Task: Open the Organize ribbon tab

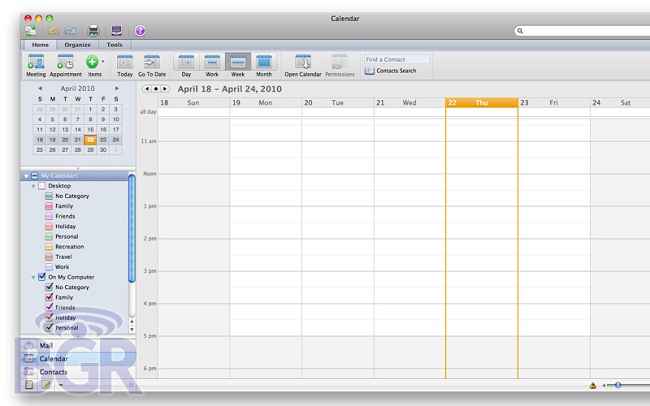Action: [77, 44]
